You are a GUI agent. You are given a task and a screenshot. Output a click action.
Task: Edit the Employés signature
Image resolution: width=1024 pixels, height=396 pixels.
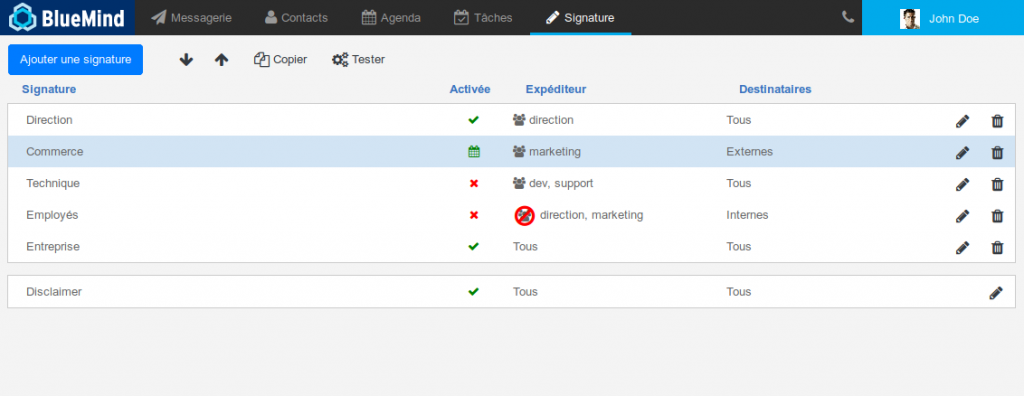[962, 216]
